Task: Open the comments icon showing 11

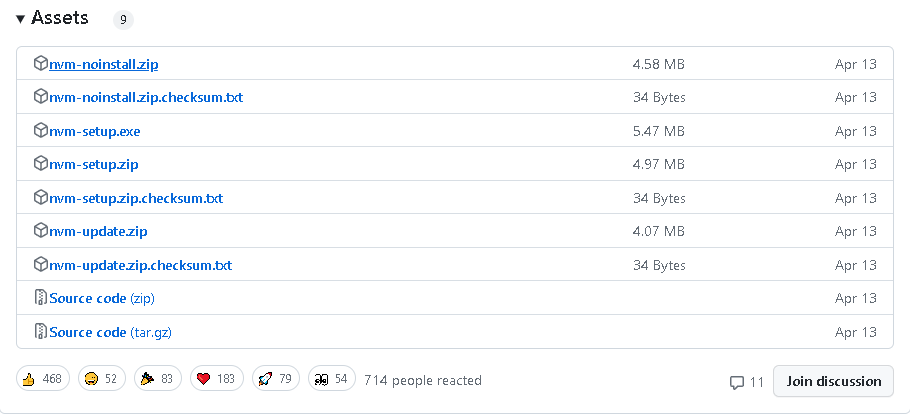Action: 746,382
